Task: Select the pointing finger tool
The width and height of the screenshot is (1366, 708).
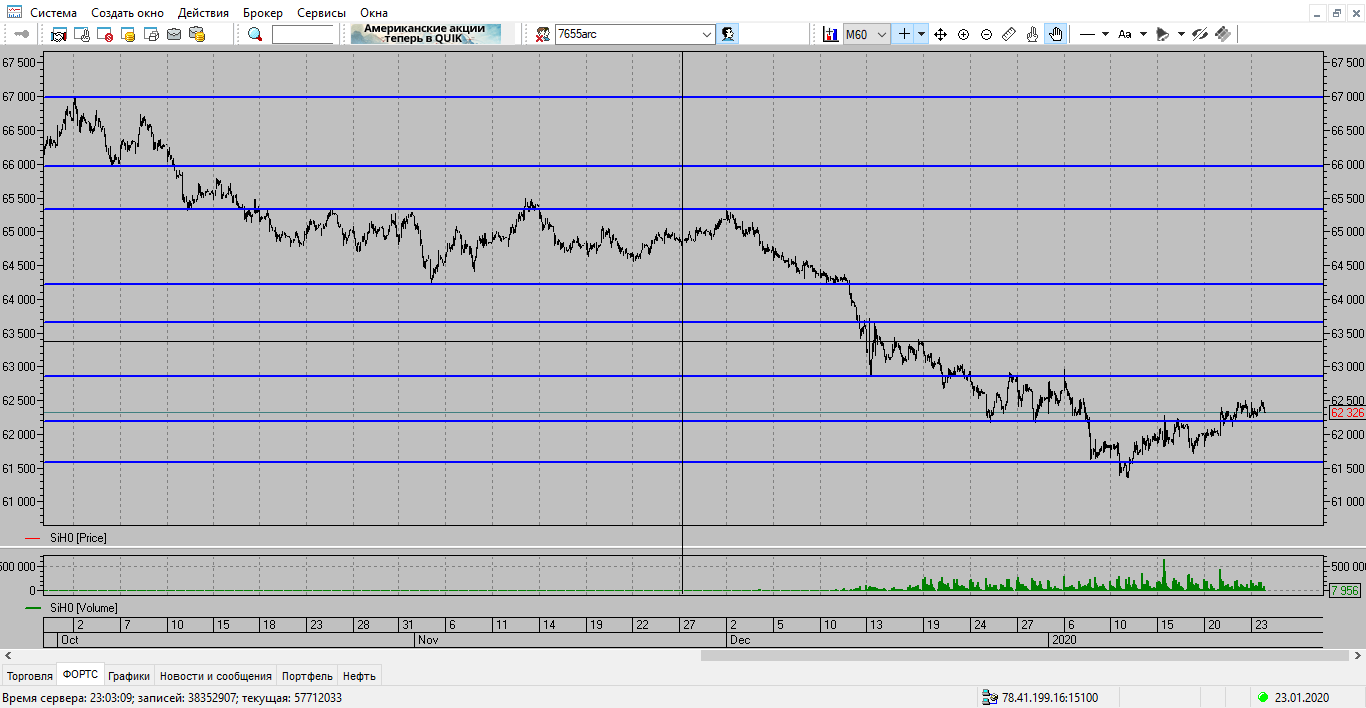Action: click(1032, 34)
